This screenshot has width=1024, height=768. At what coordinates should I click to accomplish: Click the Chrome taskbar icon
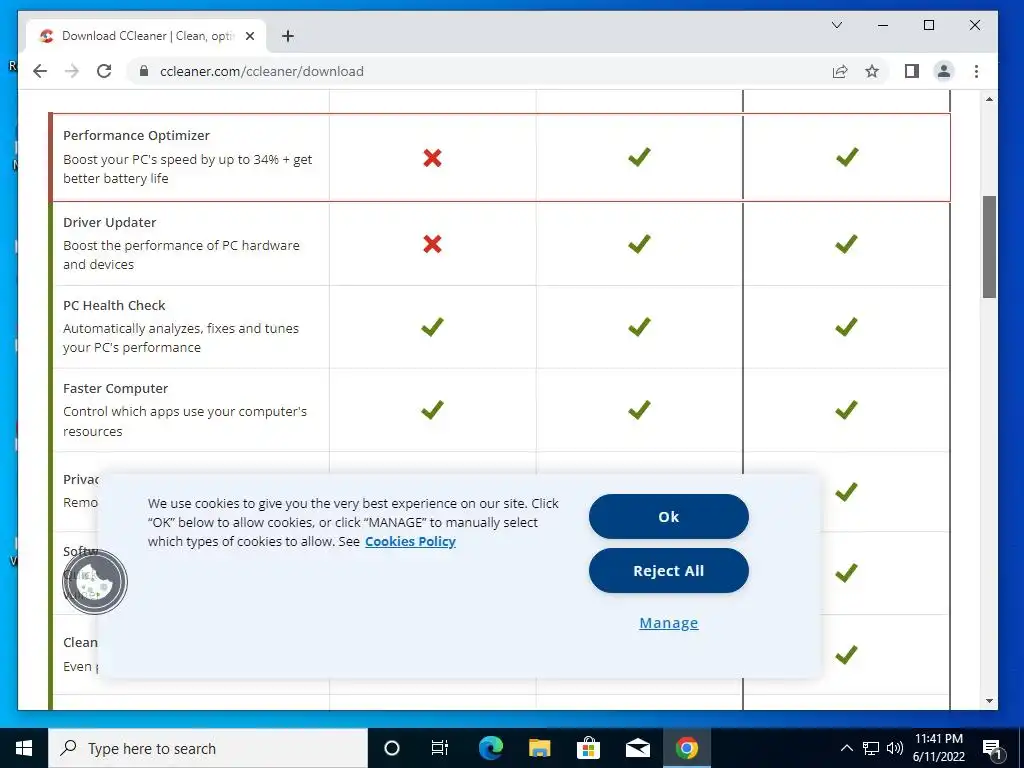pos(686,748)
